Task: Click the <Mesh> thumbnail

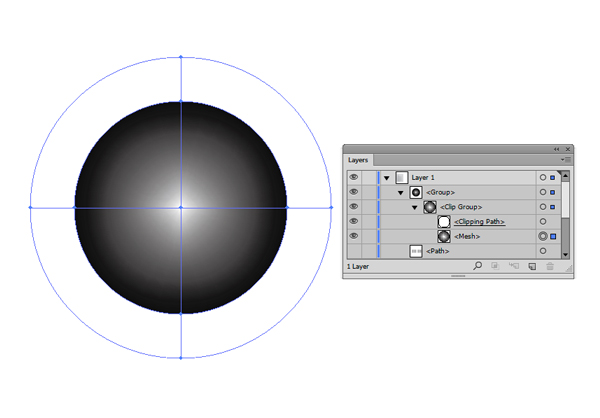Action: 444,236
